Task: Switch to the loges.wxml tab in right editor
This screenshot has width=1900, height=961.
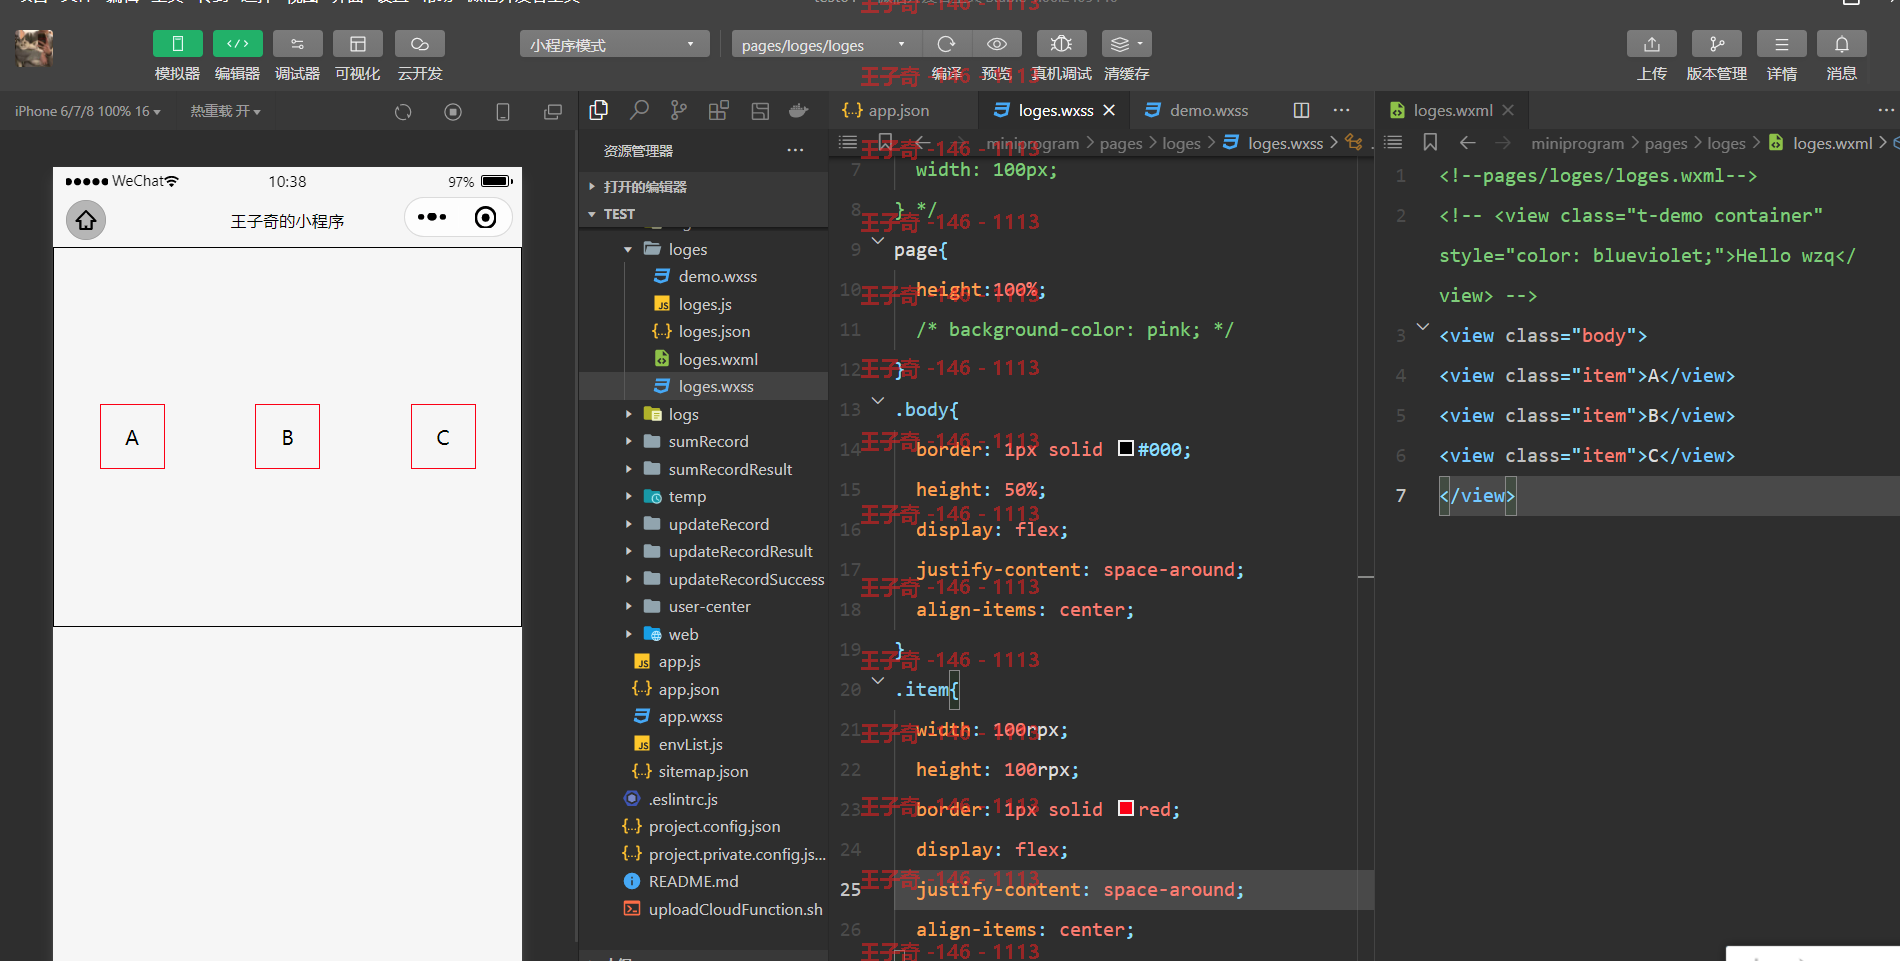Action: click(x=1453, y=110)
